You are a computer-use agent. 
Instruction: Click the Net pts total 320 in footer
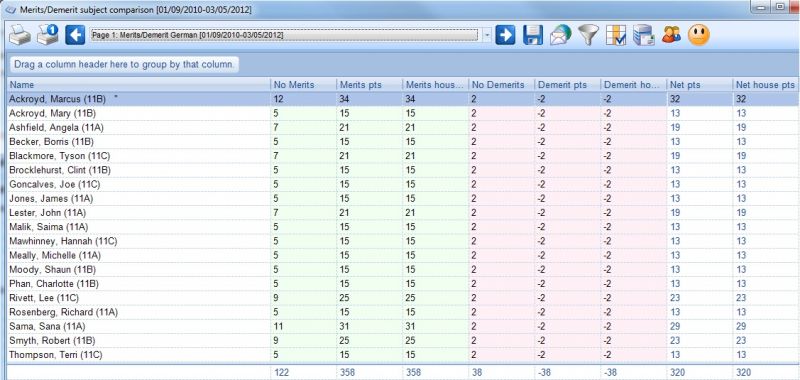click(677, 373)
